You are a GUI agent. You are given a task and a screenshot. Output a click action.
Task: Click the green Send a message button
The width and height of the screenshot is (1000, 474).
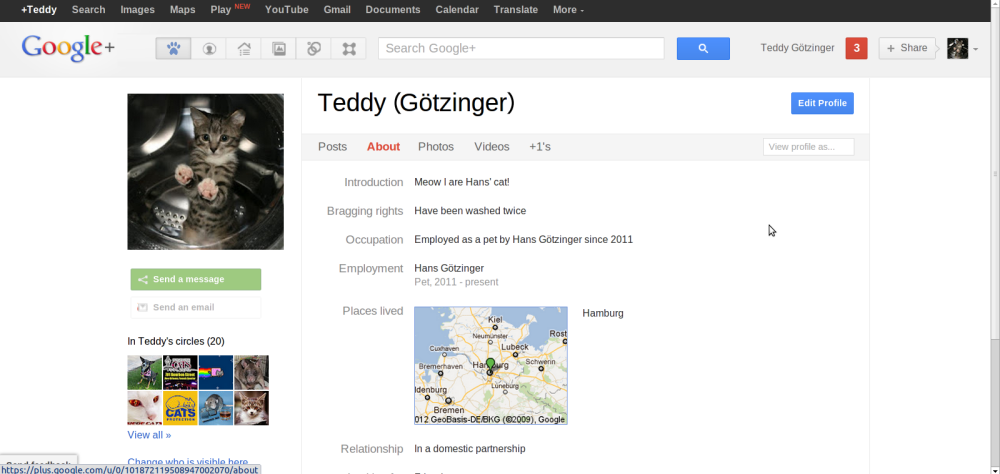(196, 279)
